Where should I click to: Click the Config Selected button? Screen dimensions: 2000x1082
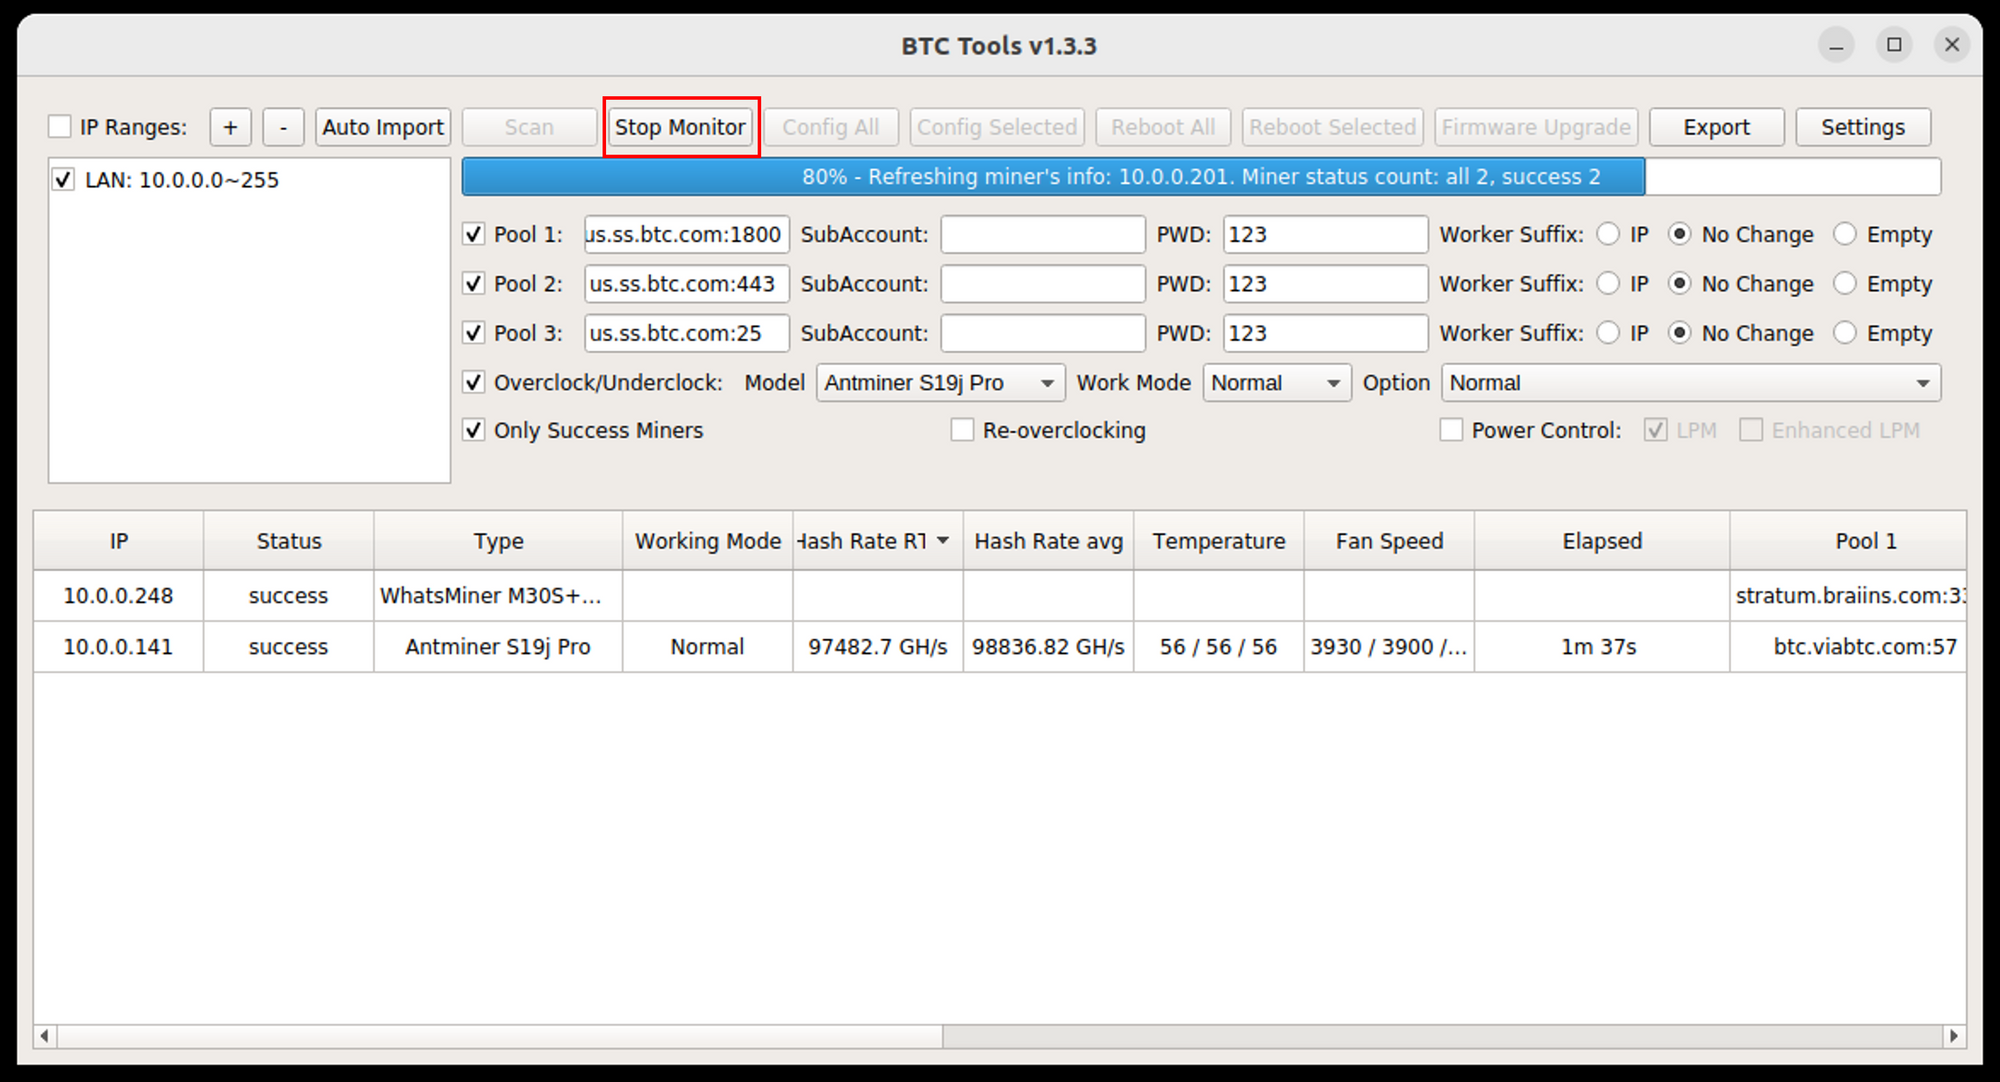coord(999,125)
